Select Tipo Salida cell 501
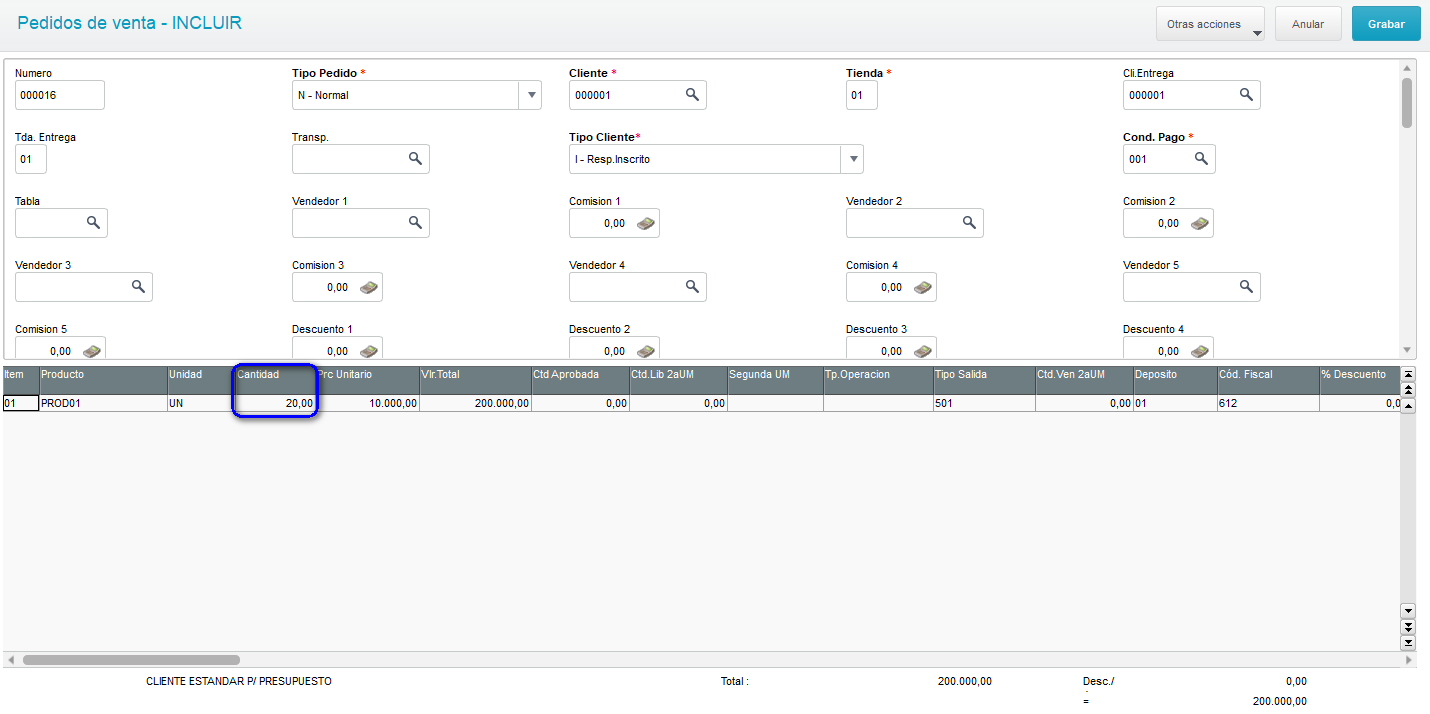 tap(984, 403)
